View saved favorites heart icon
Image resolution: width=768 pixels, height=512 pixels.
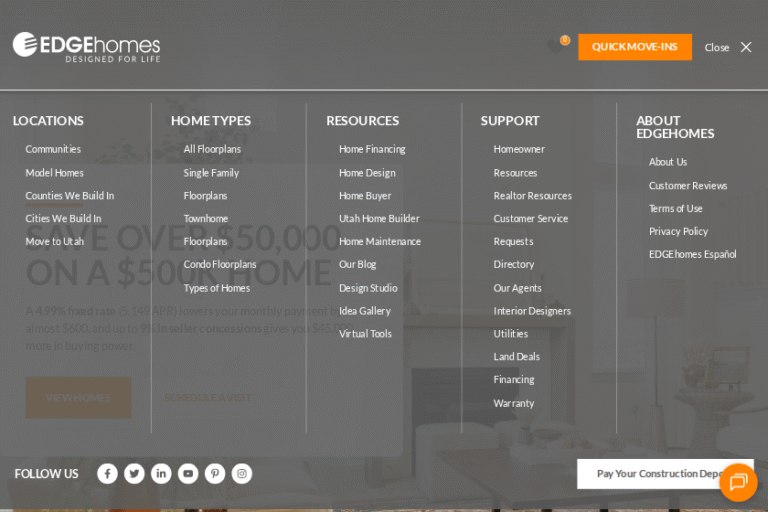[x=557, y=47]
